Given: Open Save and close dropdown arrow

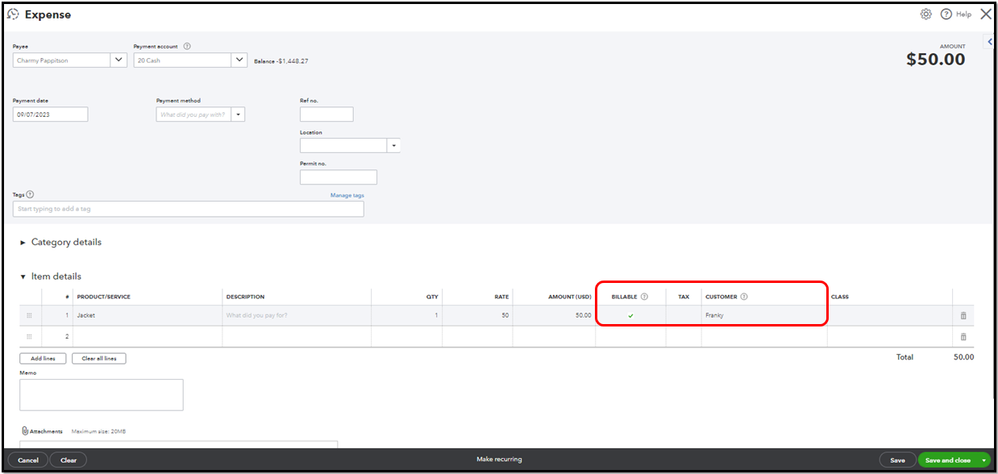Looking at the screenshot, I should tap(985, 460).
